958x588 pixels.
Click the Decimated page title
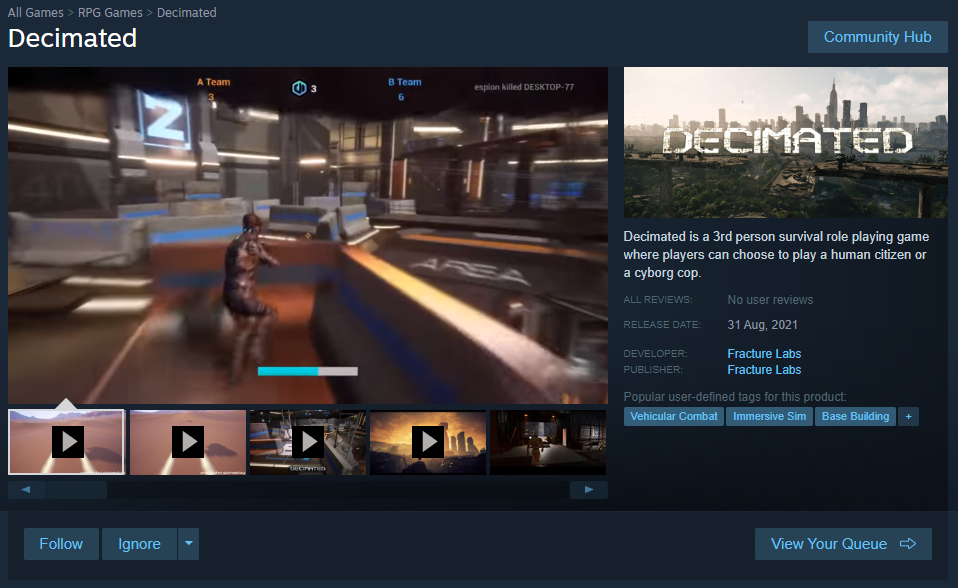pos(73,38)
